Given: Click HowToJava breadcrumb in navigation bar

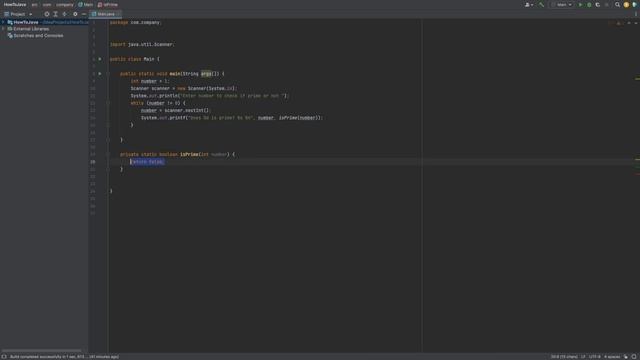Looking at the screenshot, I should pos(15,5).
